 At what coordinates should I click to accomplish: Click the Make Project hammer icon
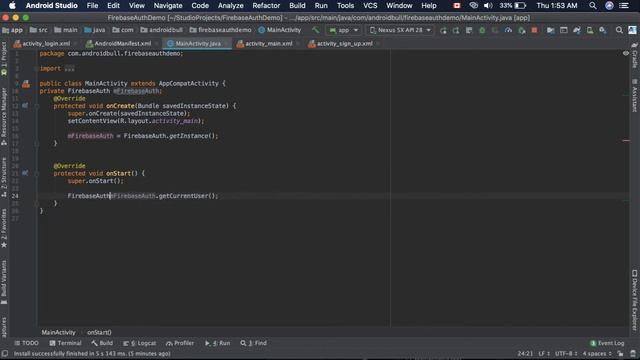tap(316, 30)
